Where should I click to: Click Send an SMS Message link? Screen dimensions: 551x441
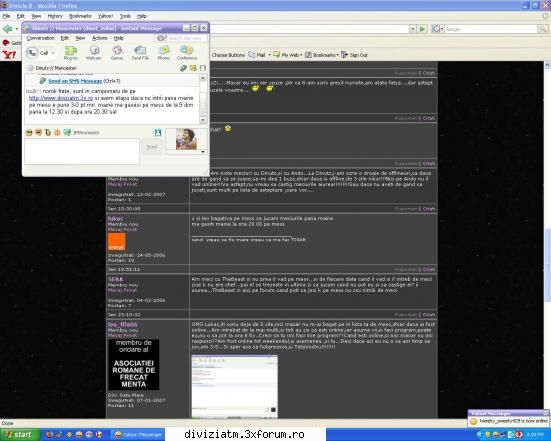pos(75,81)
